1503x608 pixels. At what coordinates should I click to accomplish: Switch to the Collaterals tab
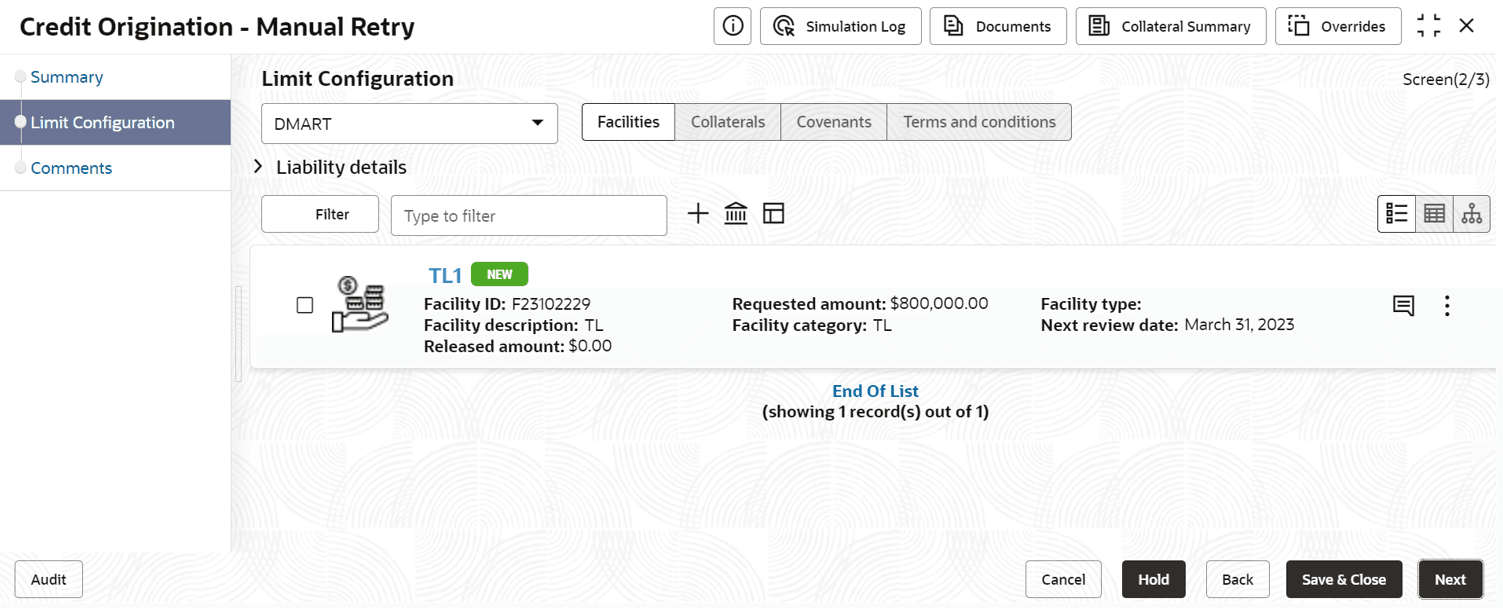point(728,122)
